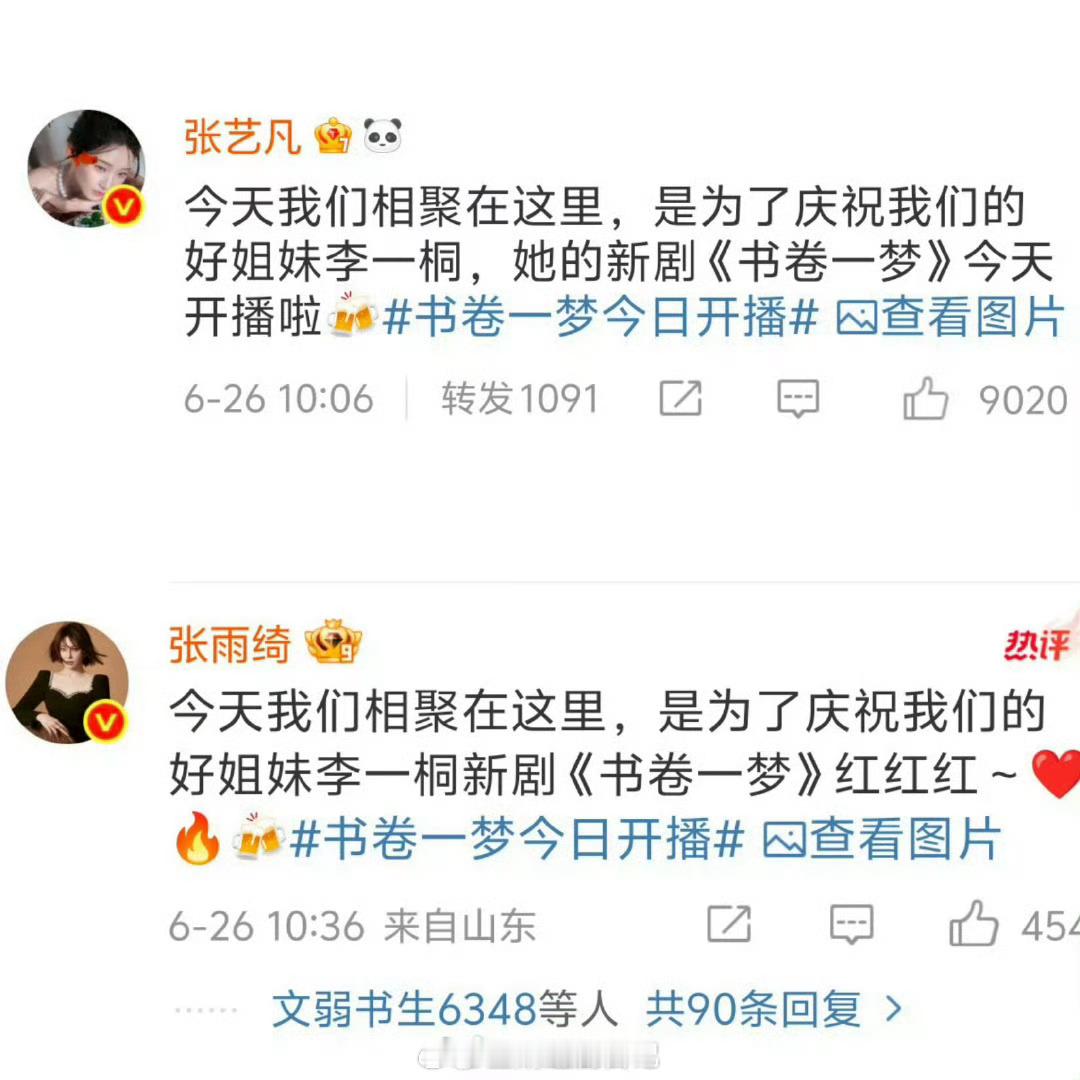Like 张艺凡's comment with 9020 likes
1080x1080 pixels.
click(925, 399)
